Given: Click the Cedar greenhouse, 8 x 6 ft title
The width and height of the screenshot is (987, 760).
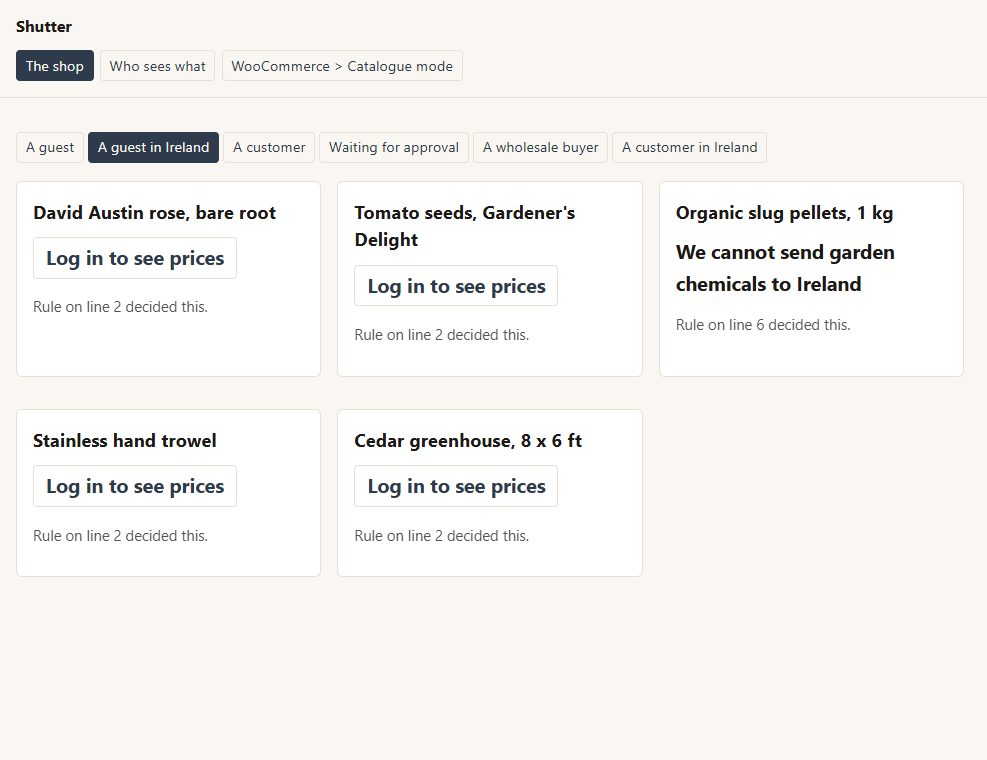Looking at the screenshot, I should pos(468,441).
